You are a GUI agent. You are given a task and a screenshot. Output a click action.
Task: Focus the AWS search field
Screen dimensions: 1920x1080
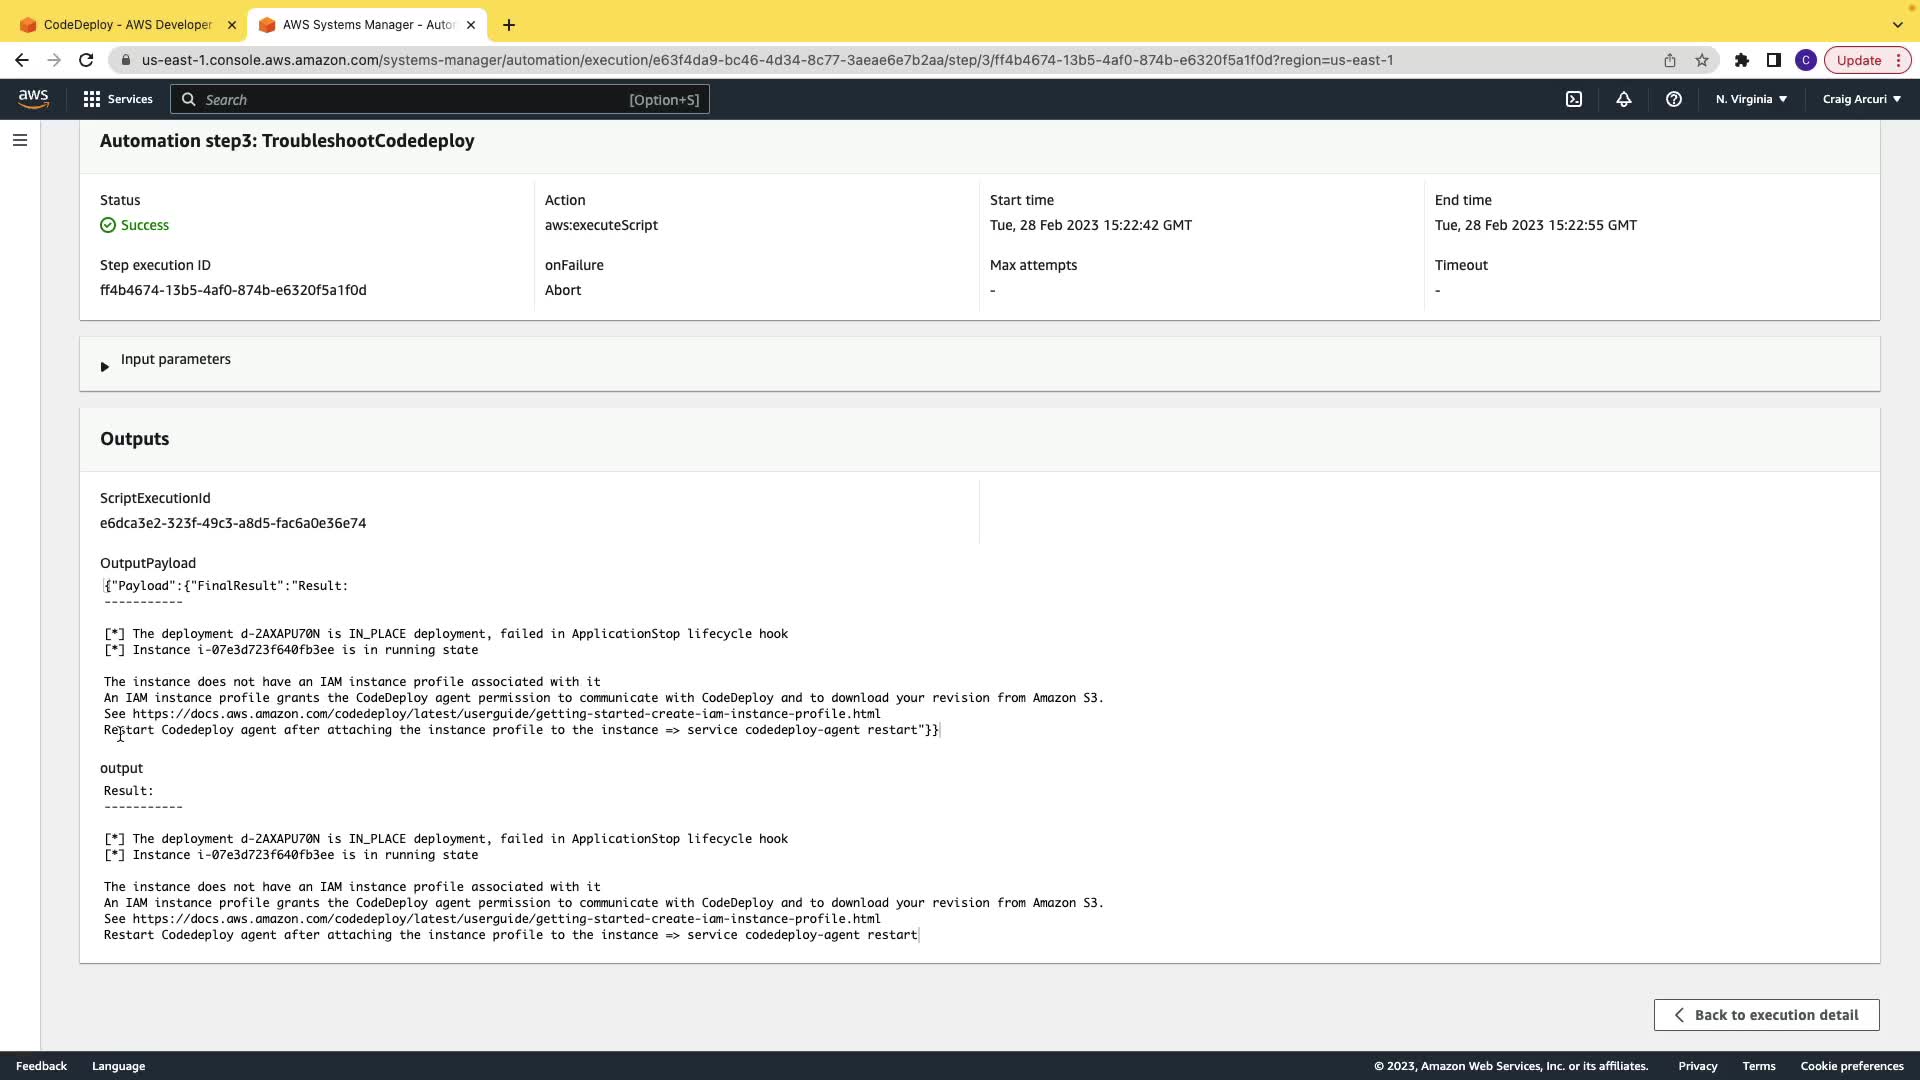click(x=440, y=99)
